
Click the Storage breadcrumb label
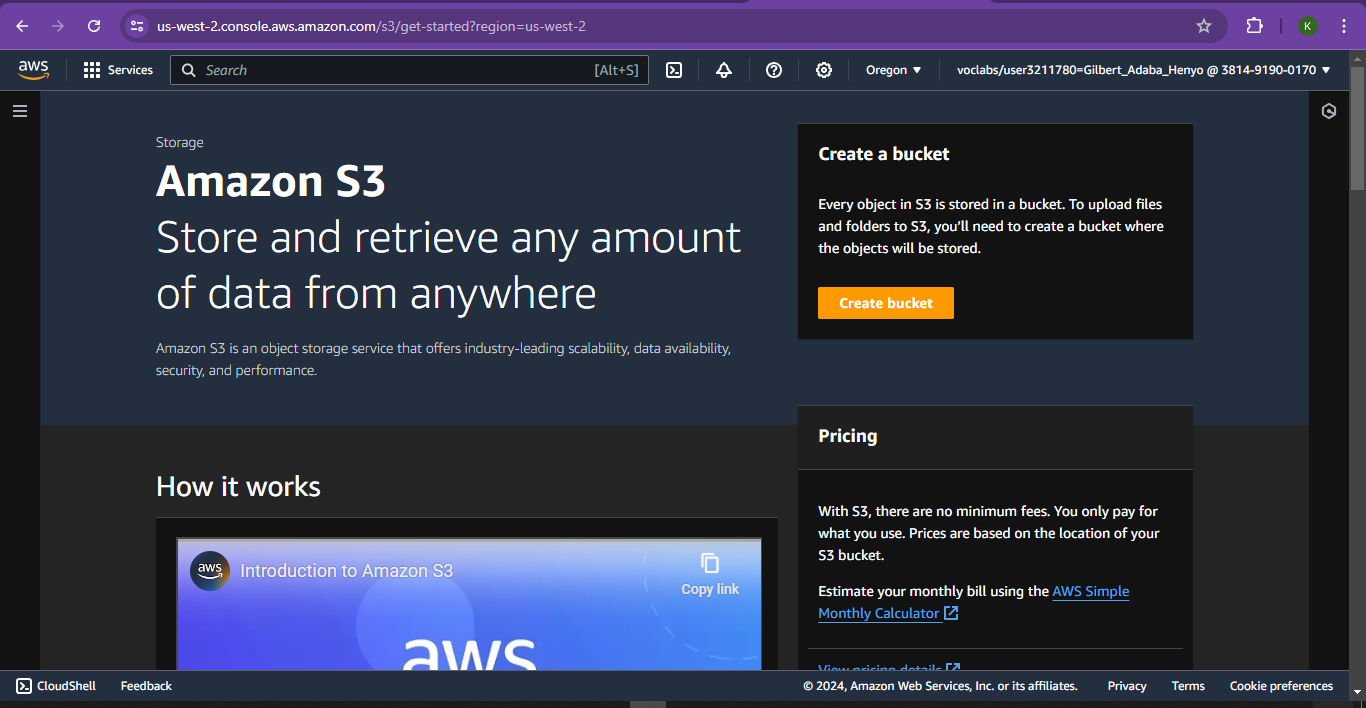click(x=180, y=142)
